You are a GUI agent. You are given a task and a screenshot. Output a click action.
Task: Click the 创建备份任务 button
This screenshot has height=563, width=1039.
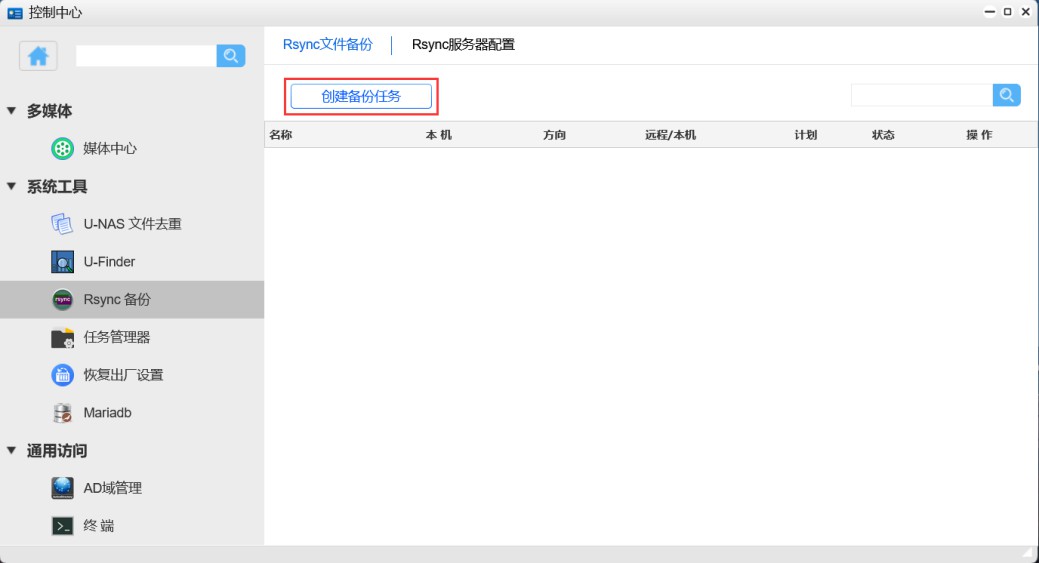coord(361,96)
